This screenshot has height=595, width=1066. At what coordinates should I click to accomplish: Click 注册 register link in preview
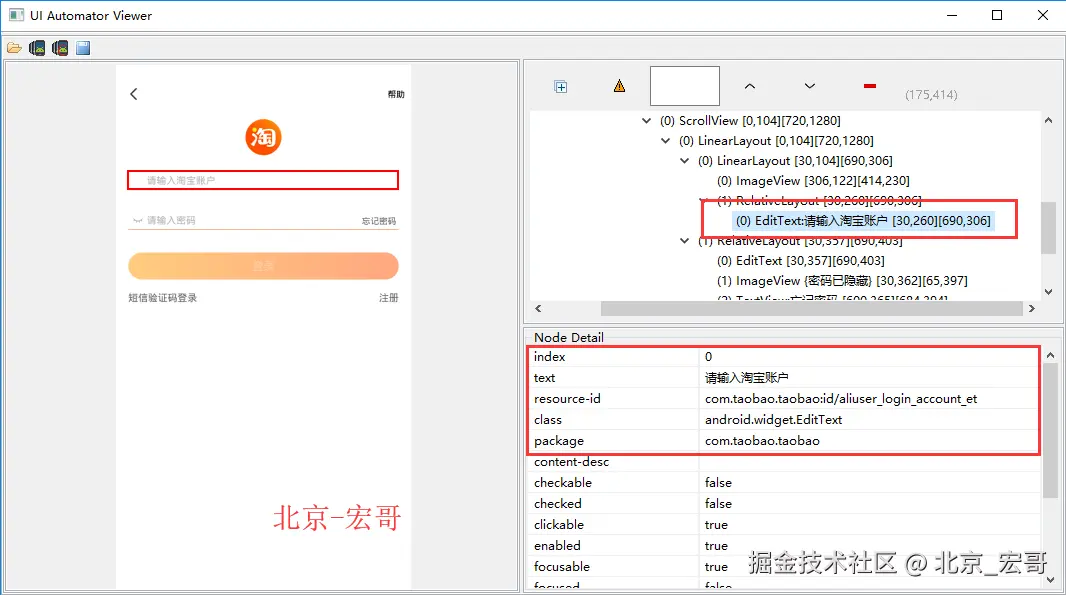(x=388, y=298)
